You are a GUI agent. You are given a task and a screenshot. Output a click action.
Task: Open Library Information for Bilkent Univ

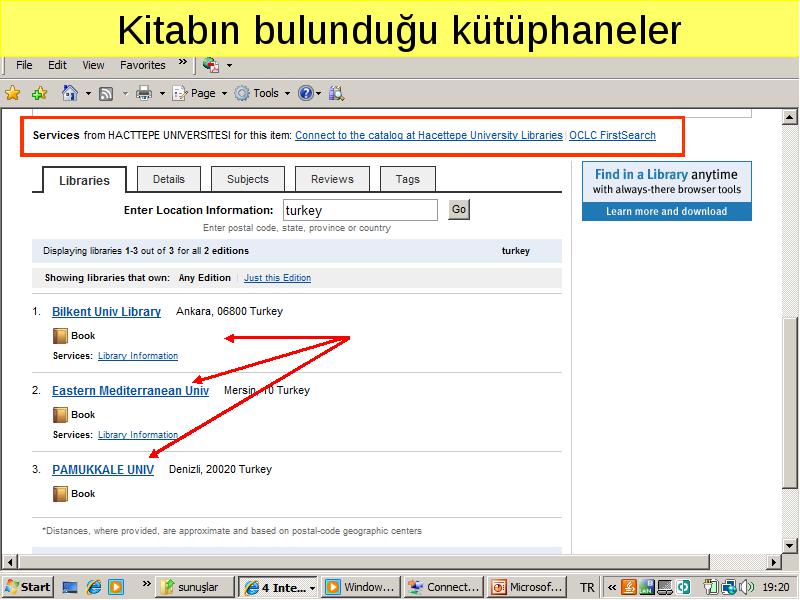coord(138,356)
